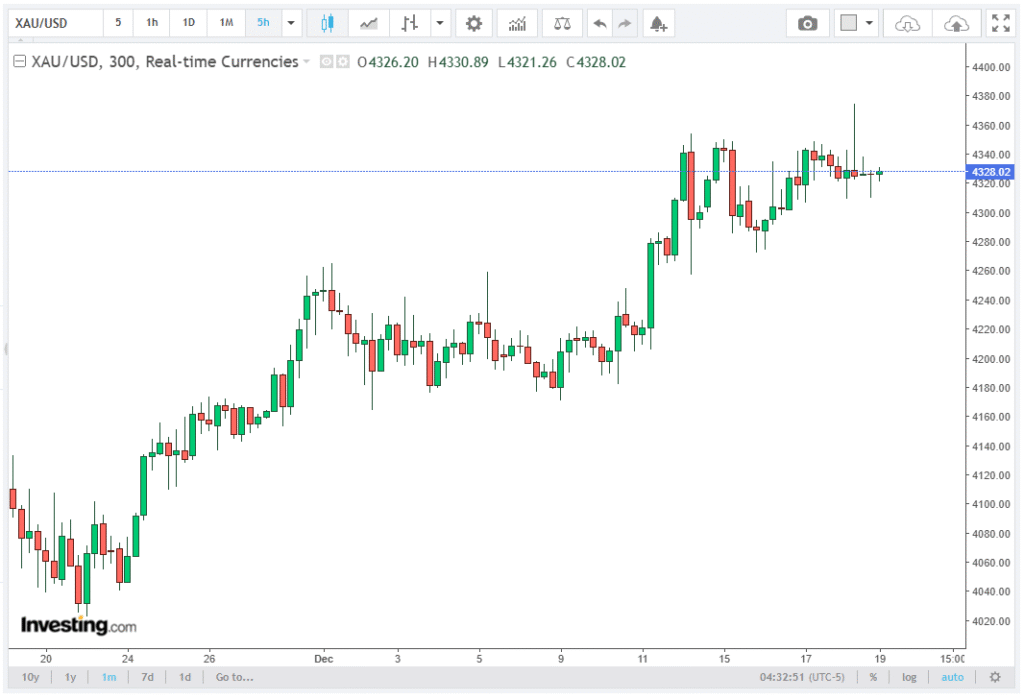Screen dimensions: 1024x700
Task: Switch to the area chart style
Action: point(369,23)
